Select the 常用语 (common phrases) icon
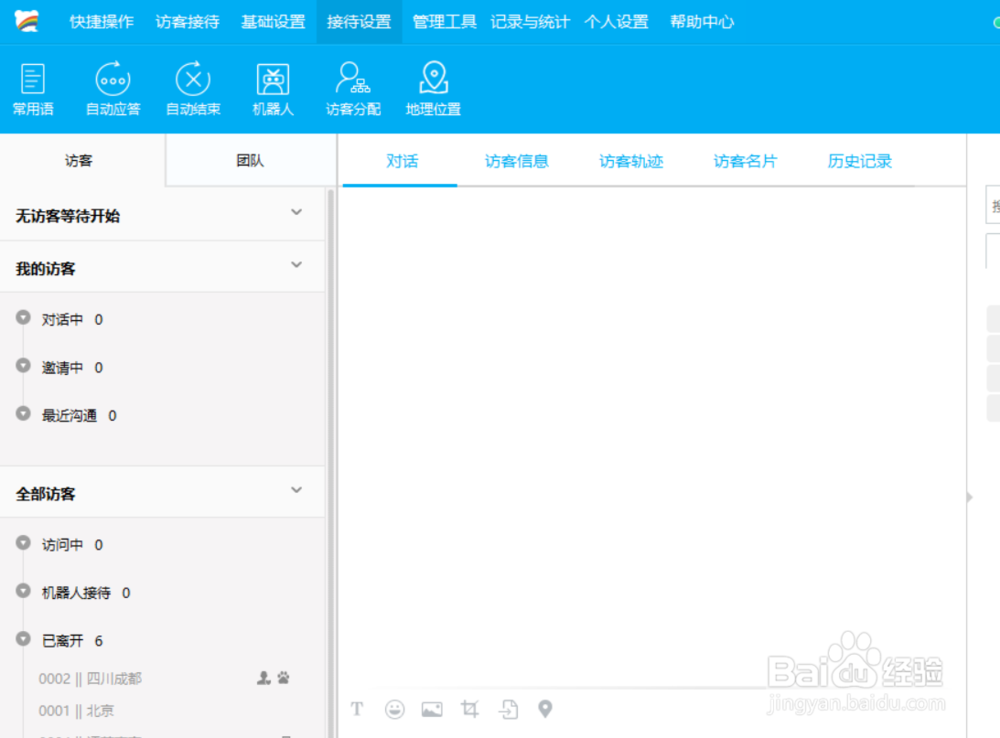The width and height of the screenshot is (1000, 738). pyautogui.click(x=33, y=88)
